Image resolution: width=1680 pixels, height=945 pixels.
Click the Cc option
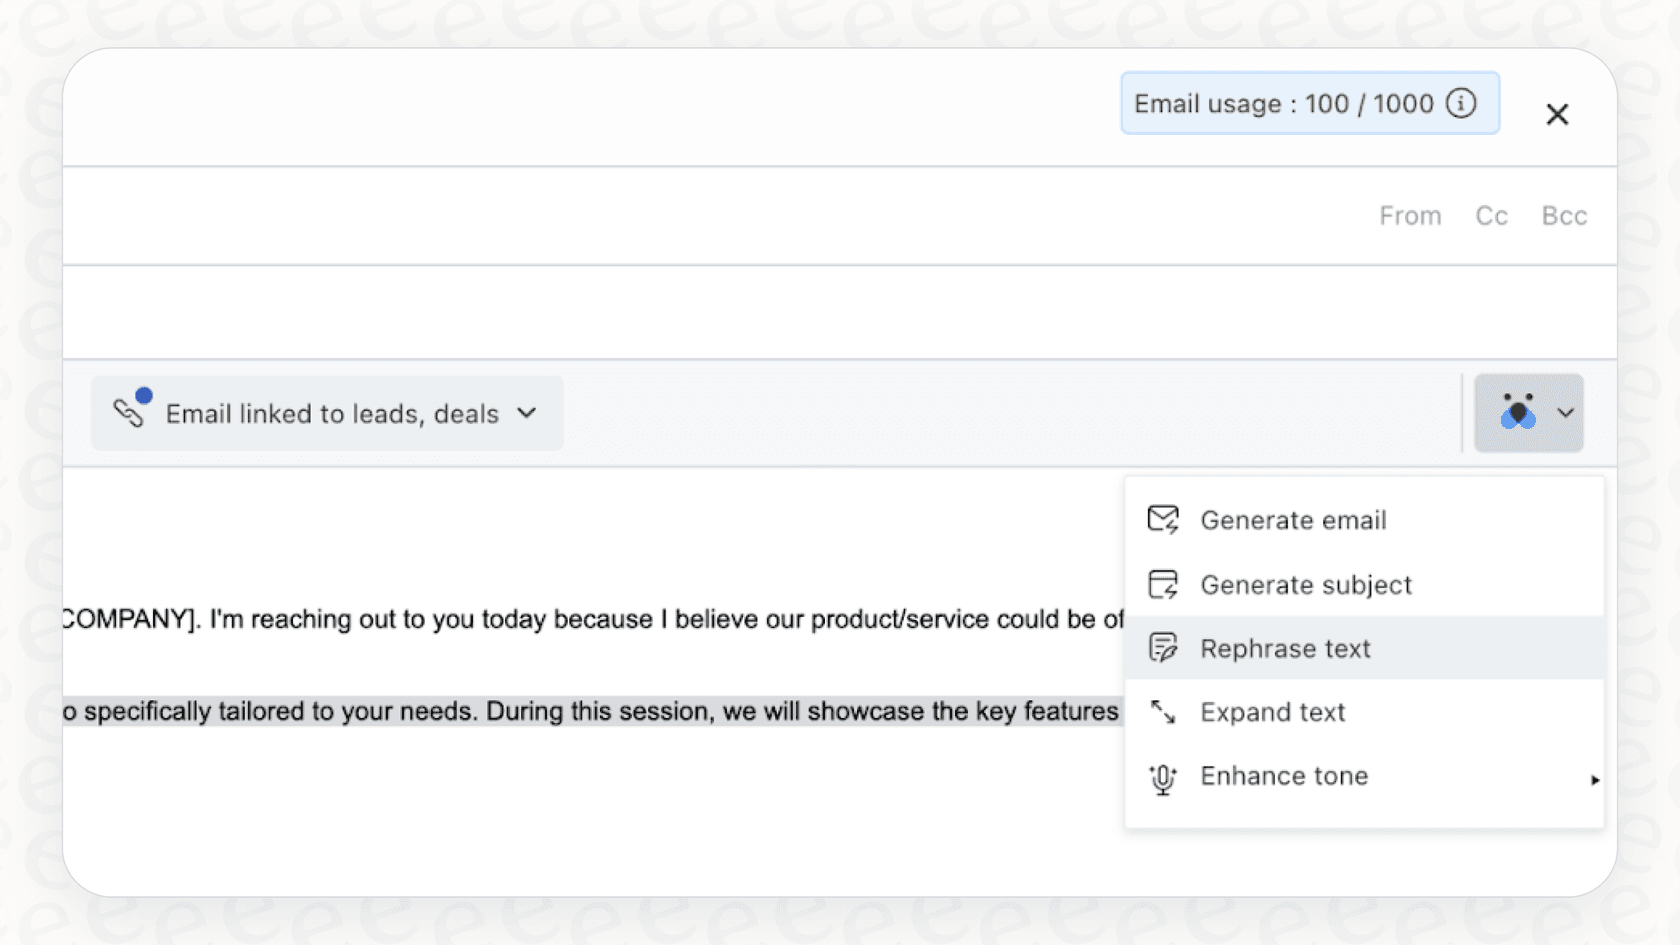point(1490,215)
